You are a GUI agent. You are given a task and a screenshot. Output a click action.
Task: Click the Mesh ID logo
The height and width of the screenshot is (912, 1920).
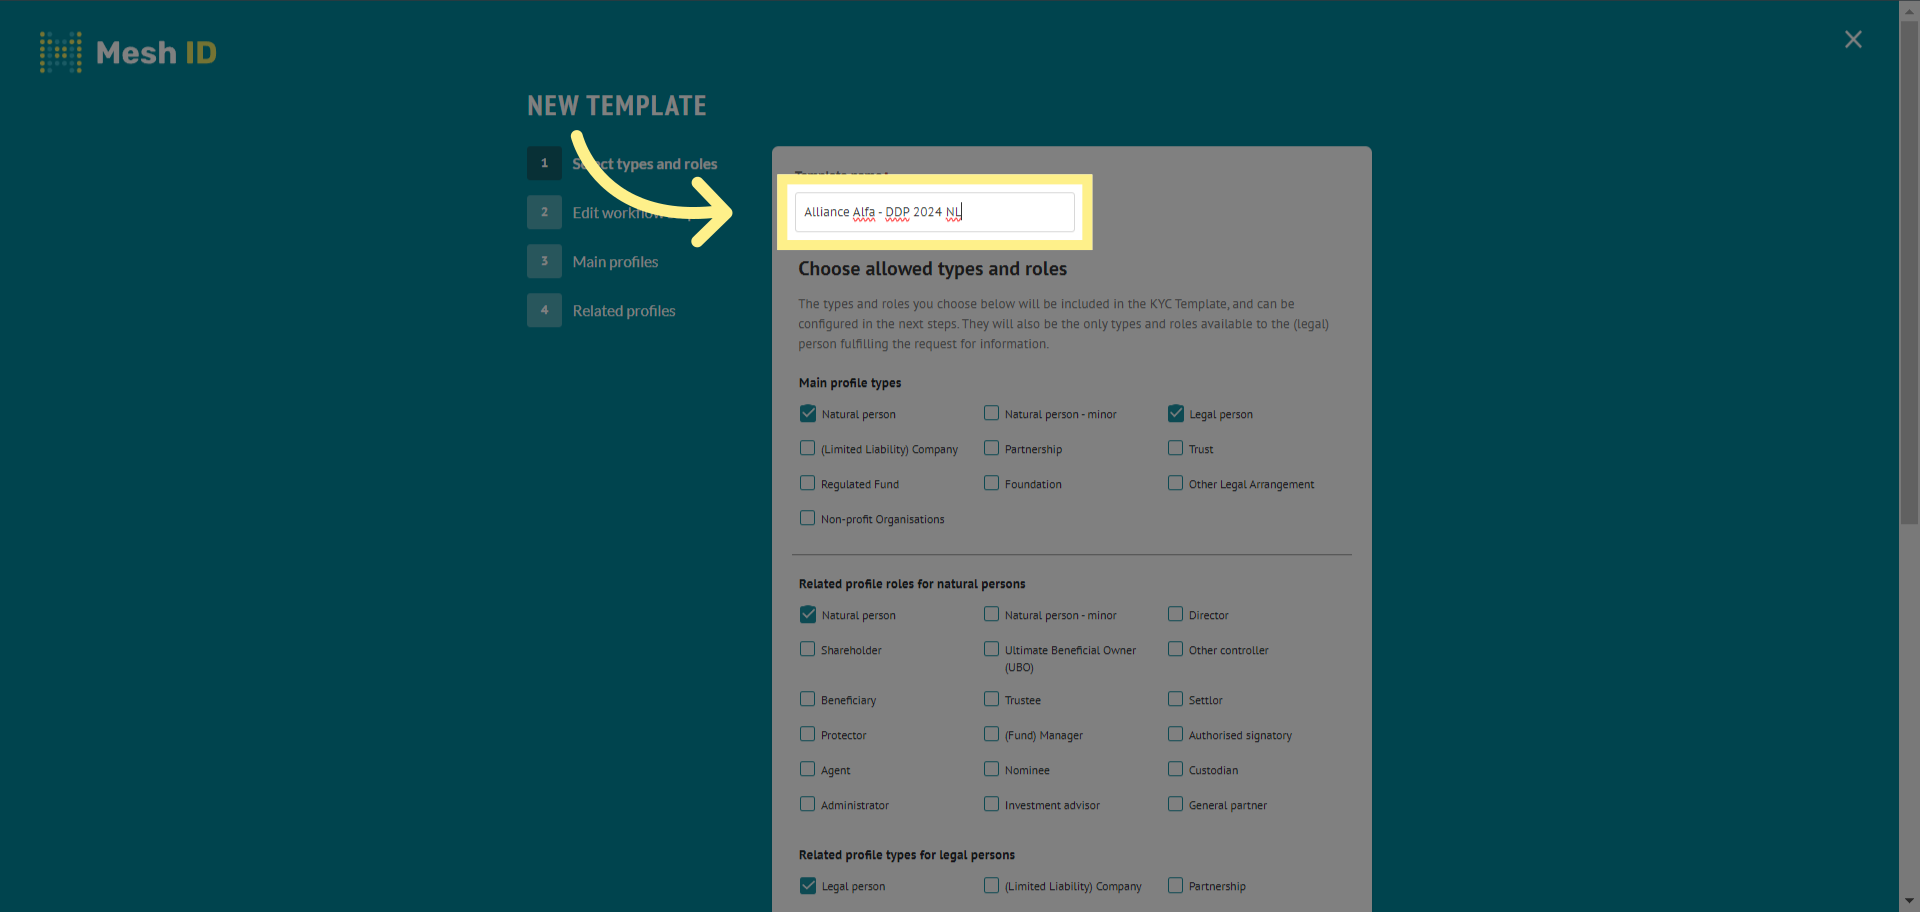(x=128, y=52)
